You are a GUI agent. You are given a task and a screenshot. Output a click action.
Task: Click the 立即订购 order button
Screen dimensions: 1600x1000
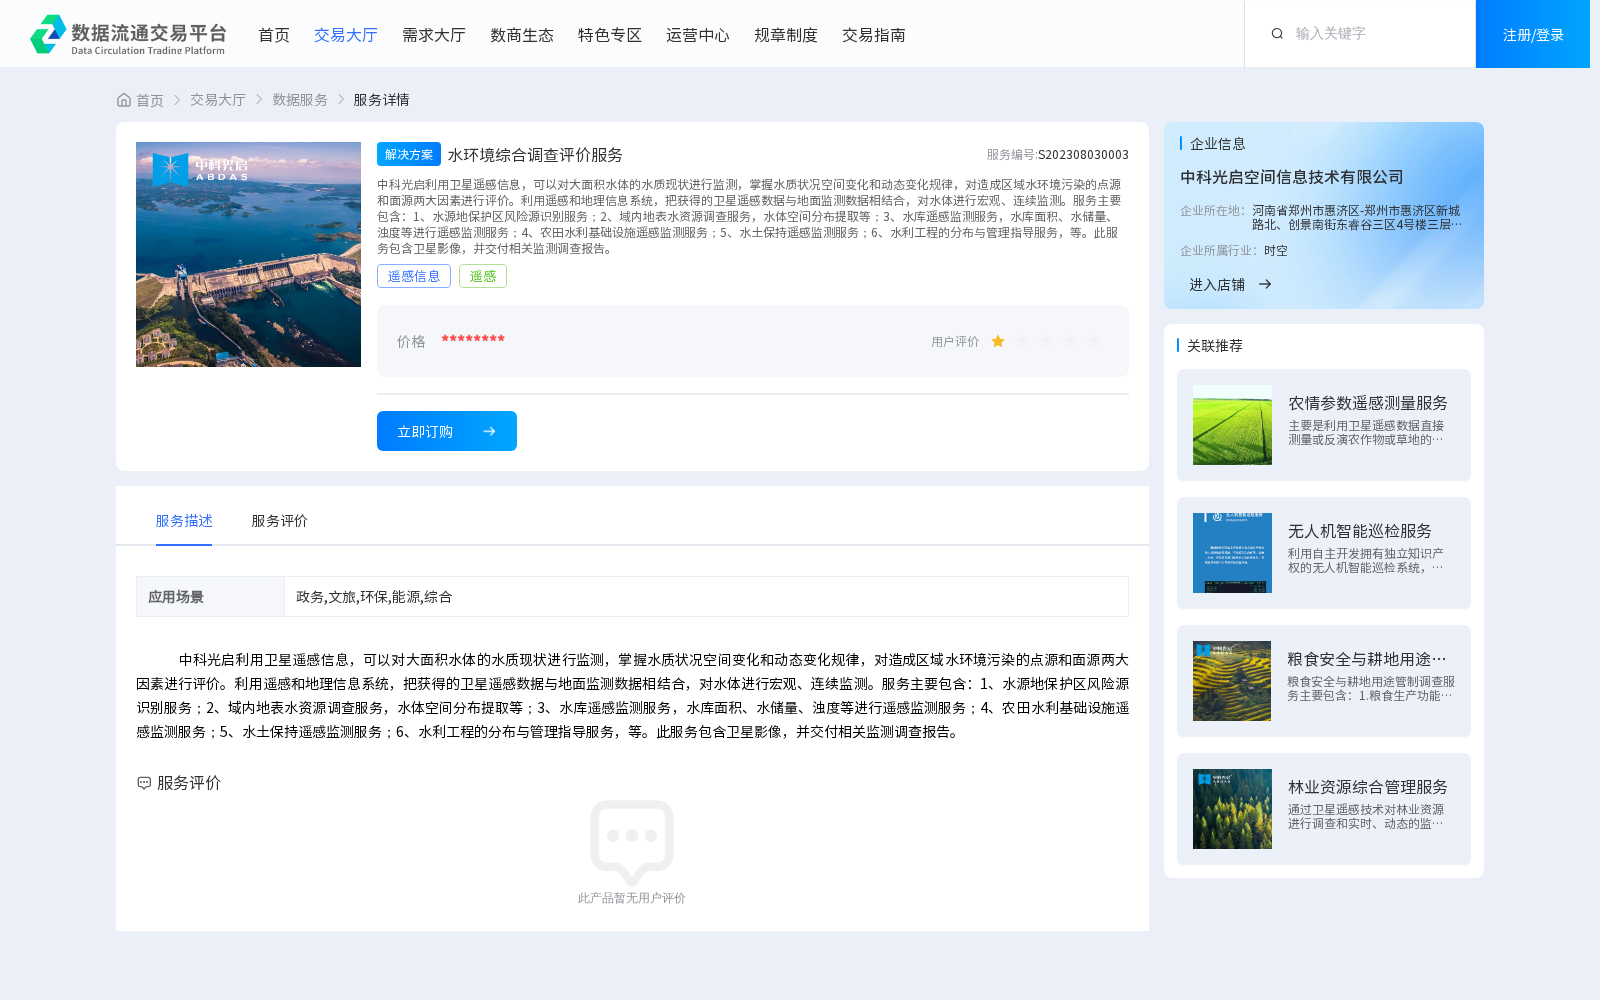click(x=447, y=431)
